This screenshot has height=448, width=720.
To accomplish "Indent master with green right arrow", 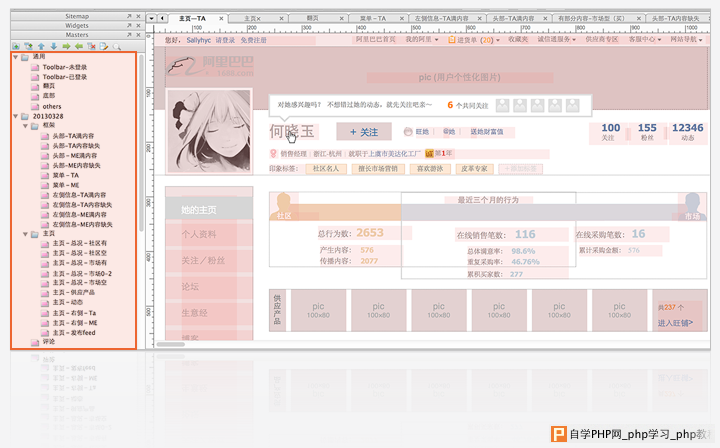I will [66, 46].
